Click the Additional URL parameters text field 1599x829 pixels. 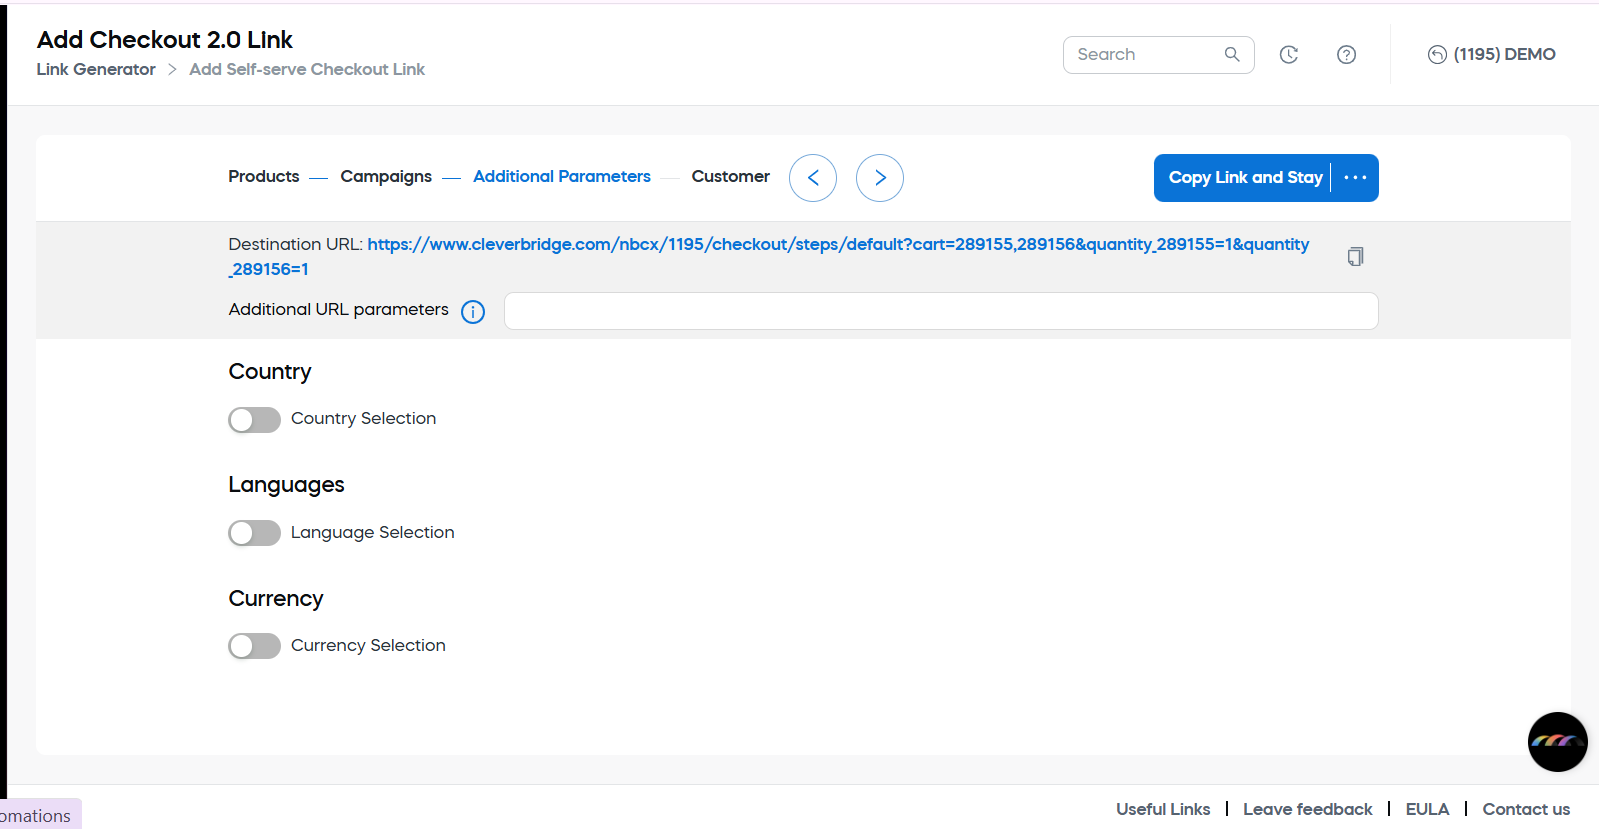tap(940, 311)
